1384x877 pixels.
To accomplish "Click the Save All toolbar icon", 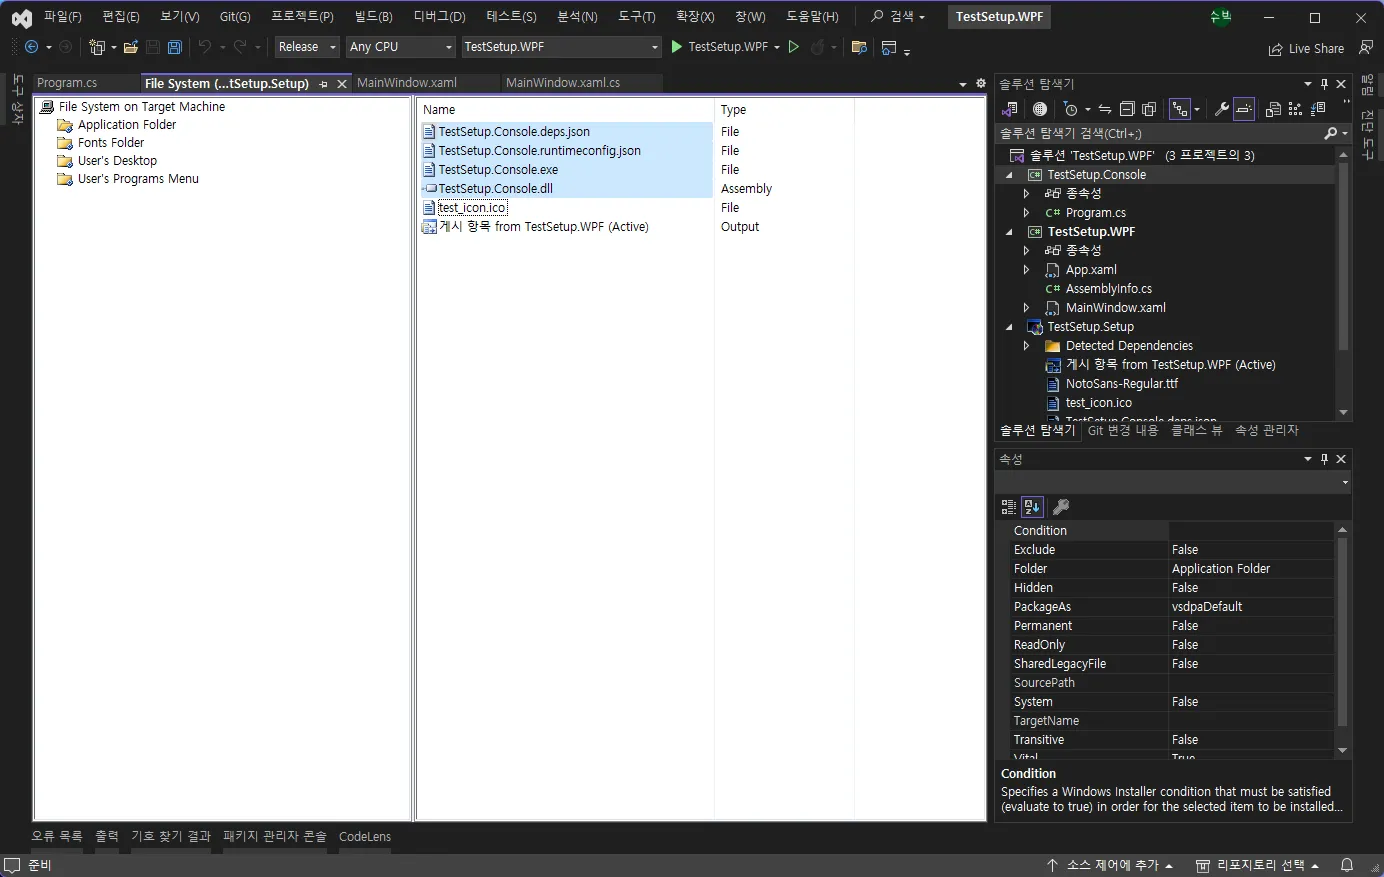I will (175, 47).
